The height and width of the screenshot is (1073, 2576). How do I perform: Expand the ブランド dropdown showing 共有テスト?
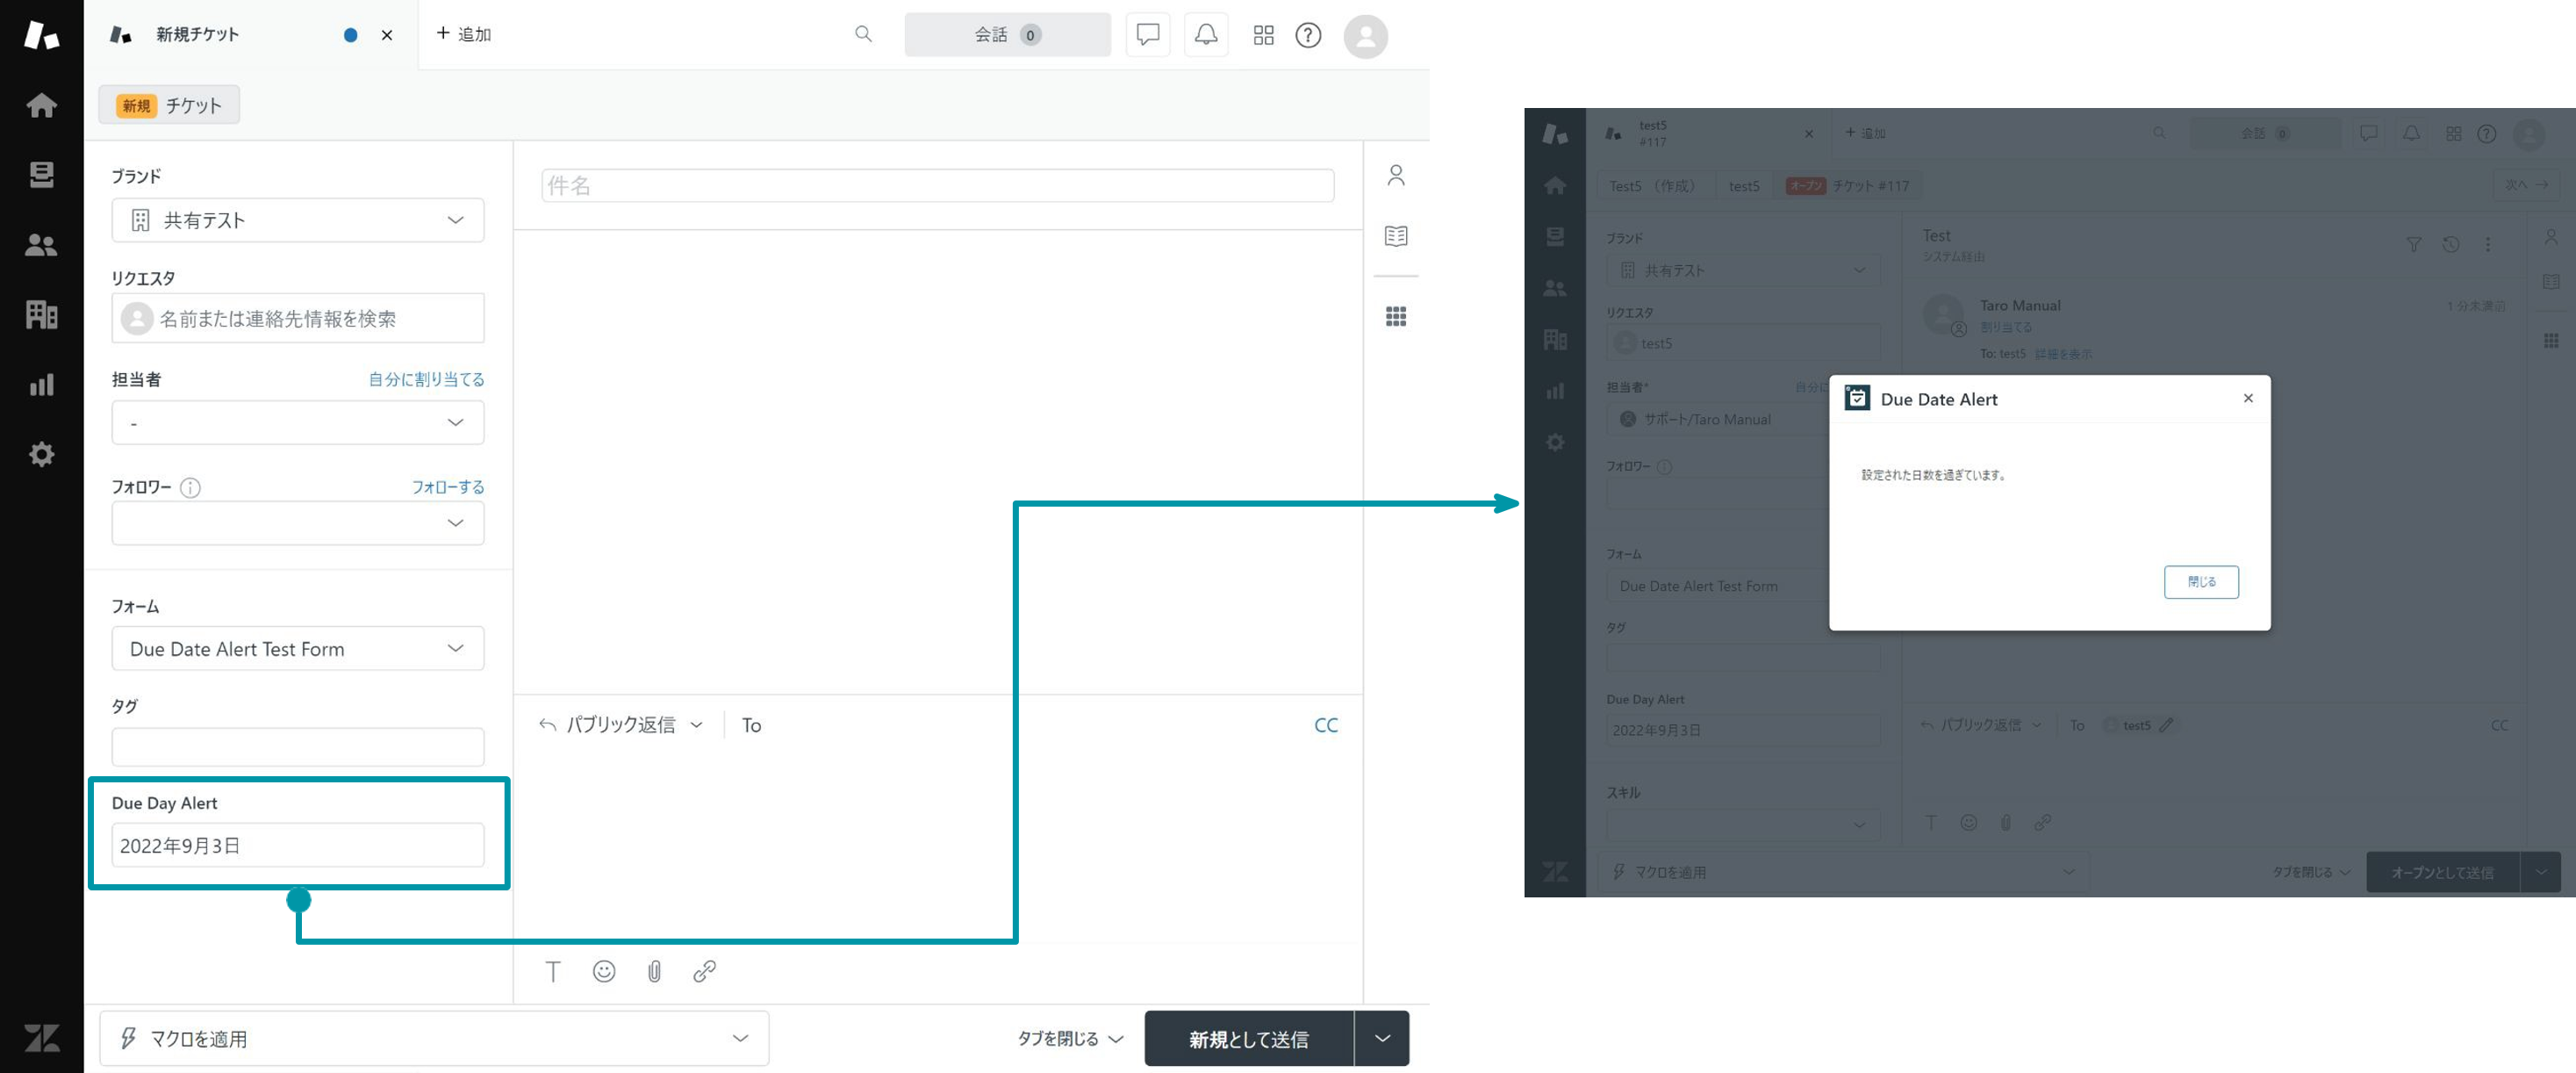point(298,220)
